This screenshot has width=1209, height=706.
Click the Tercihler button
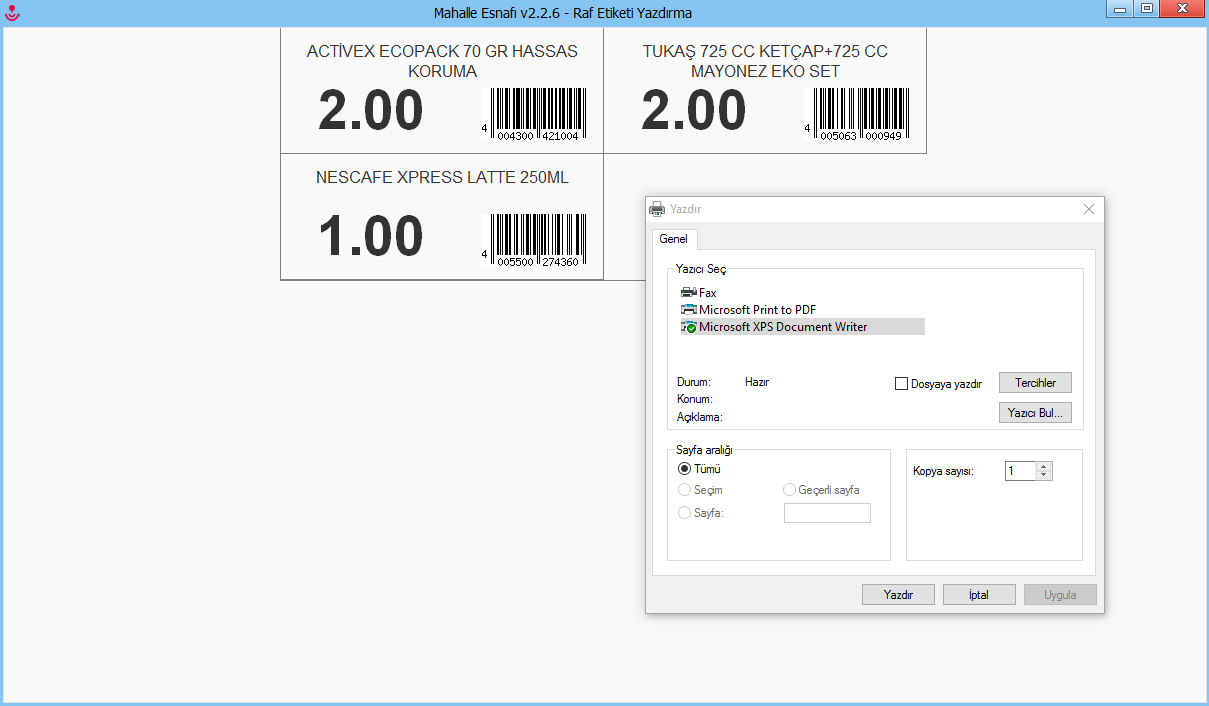(x=1035, y=383)
